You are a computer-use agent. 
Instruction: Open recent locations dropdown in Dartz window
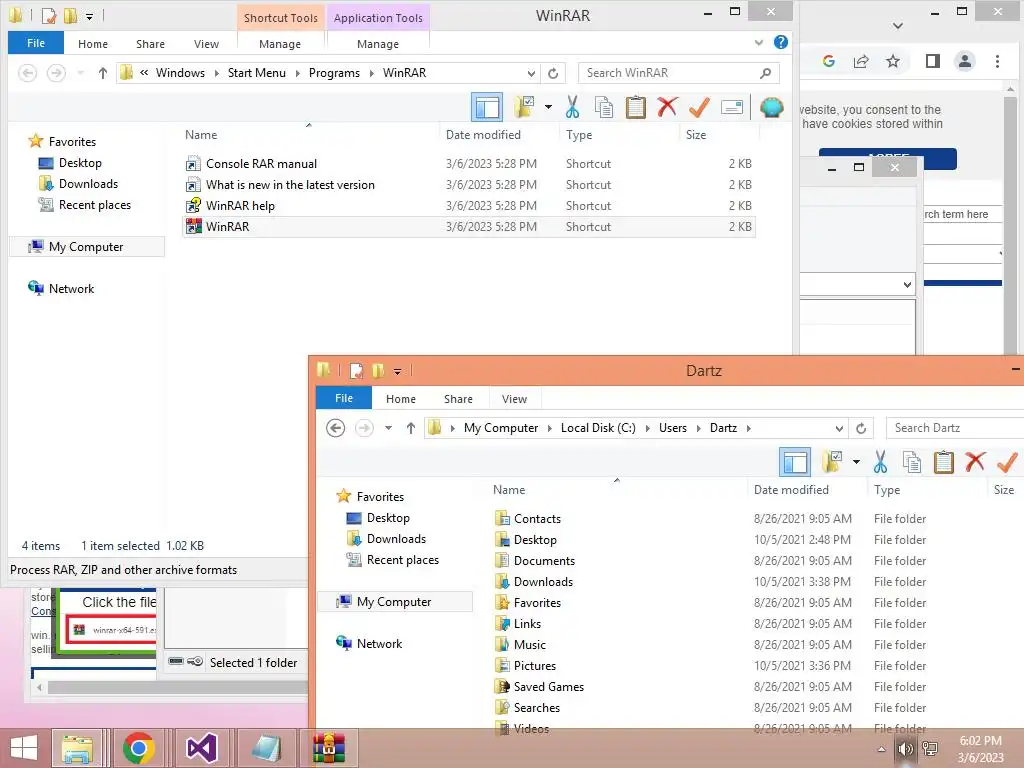388,428
